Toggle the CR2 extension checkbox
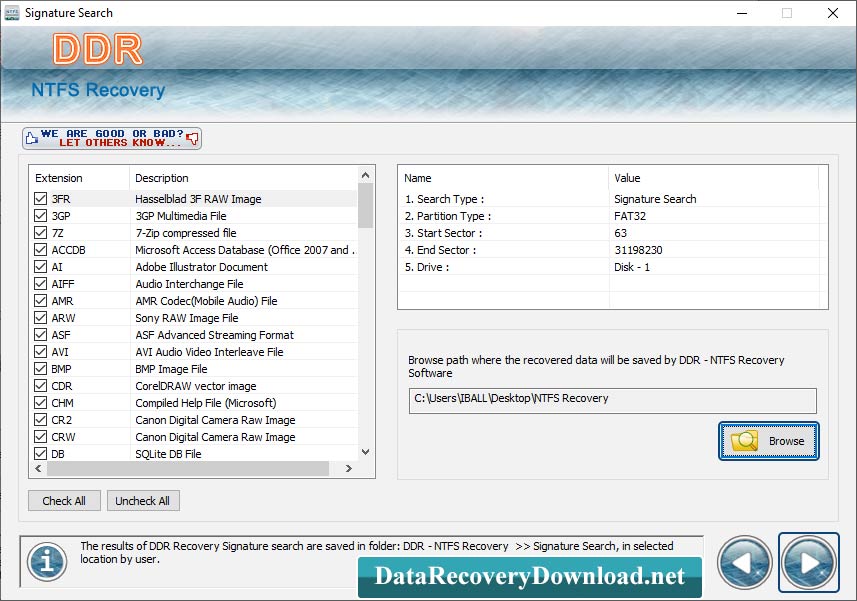Screen dimensions: 857x601 tap(40, 420)
